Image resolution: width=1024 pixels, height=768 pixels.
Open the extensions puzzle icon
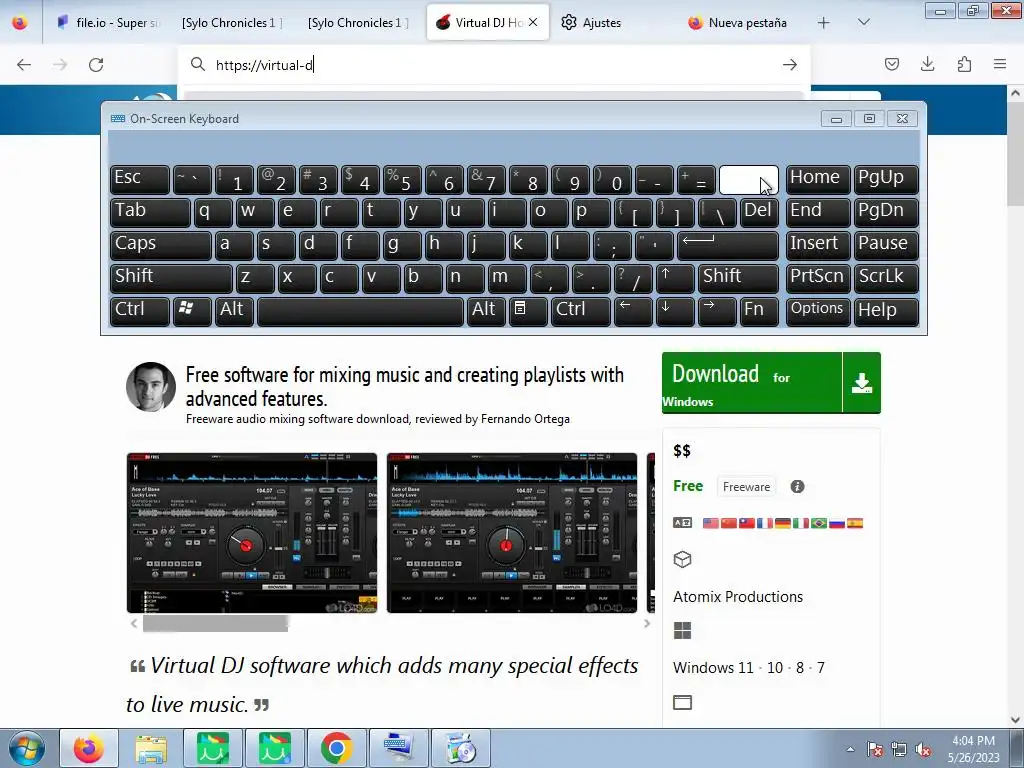pyautogui.click(x=964, y=64)
